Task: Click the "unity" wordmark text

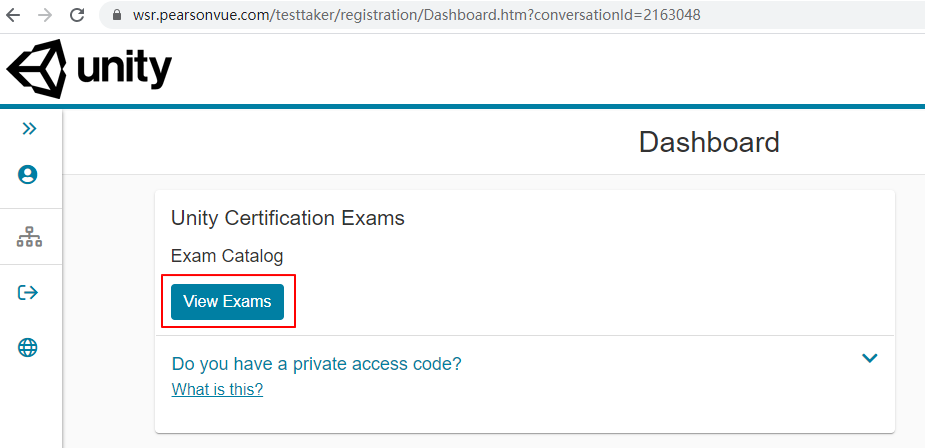Action: pos(124,69)
